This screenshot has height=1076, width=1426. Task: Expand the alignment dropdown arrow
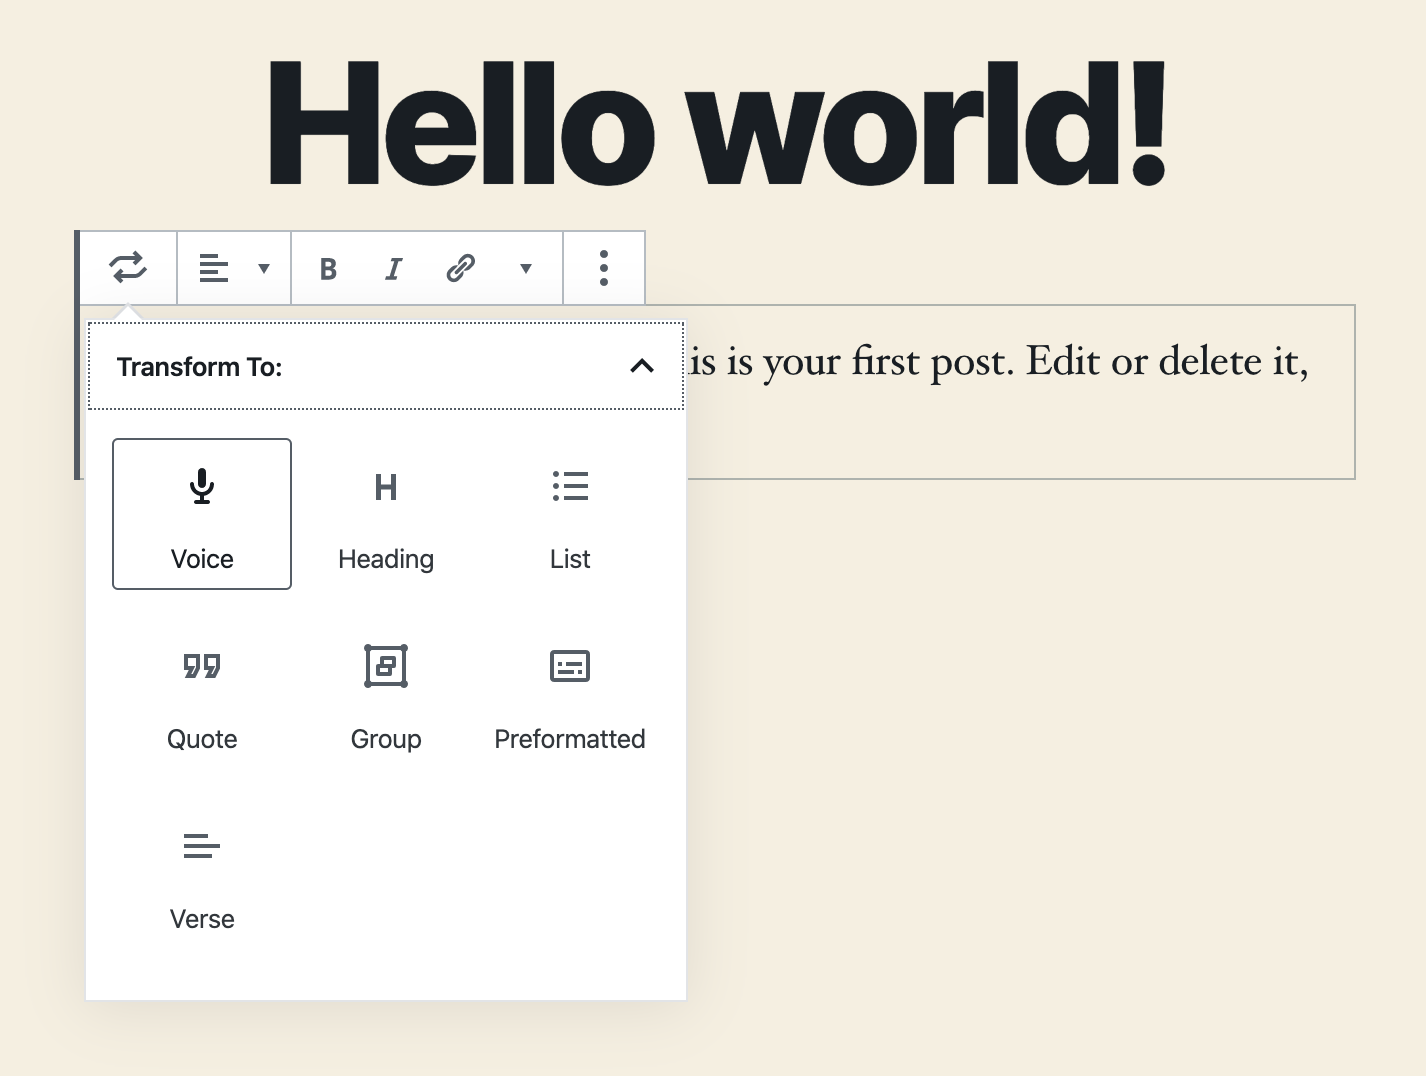(264, 268)
